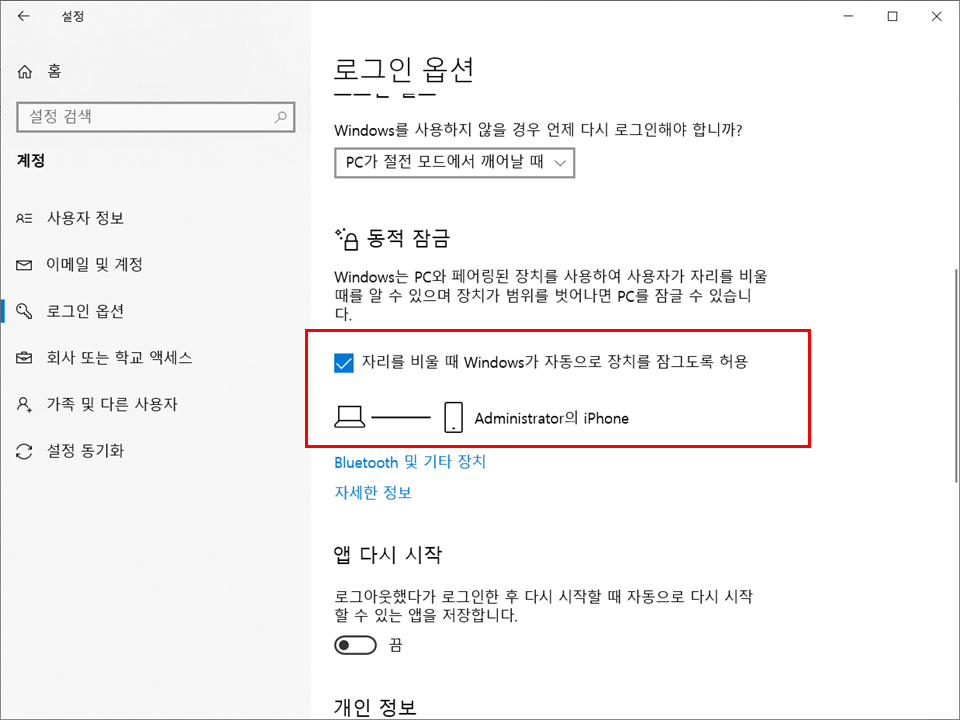Click the 로그인 옵션 page title
Image resolution: width=960 pixels, height=720 pixels.
click(403, 70)
